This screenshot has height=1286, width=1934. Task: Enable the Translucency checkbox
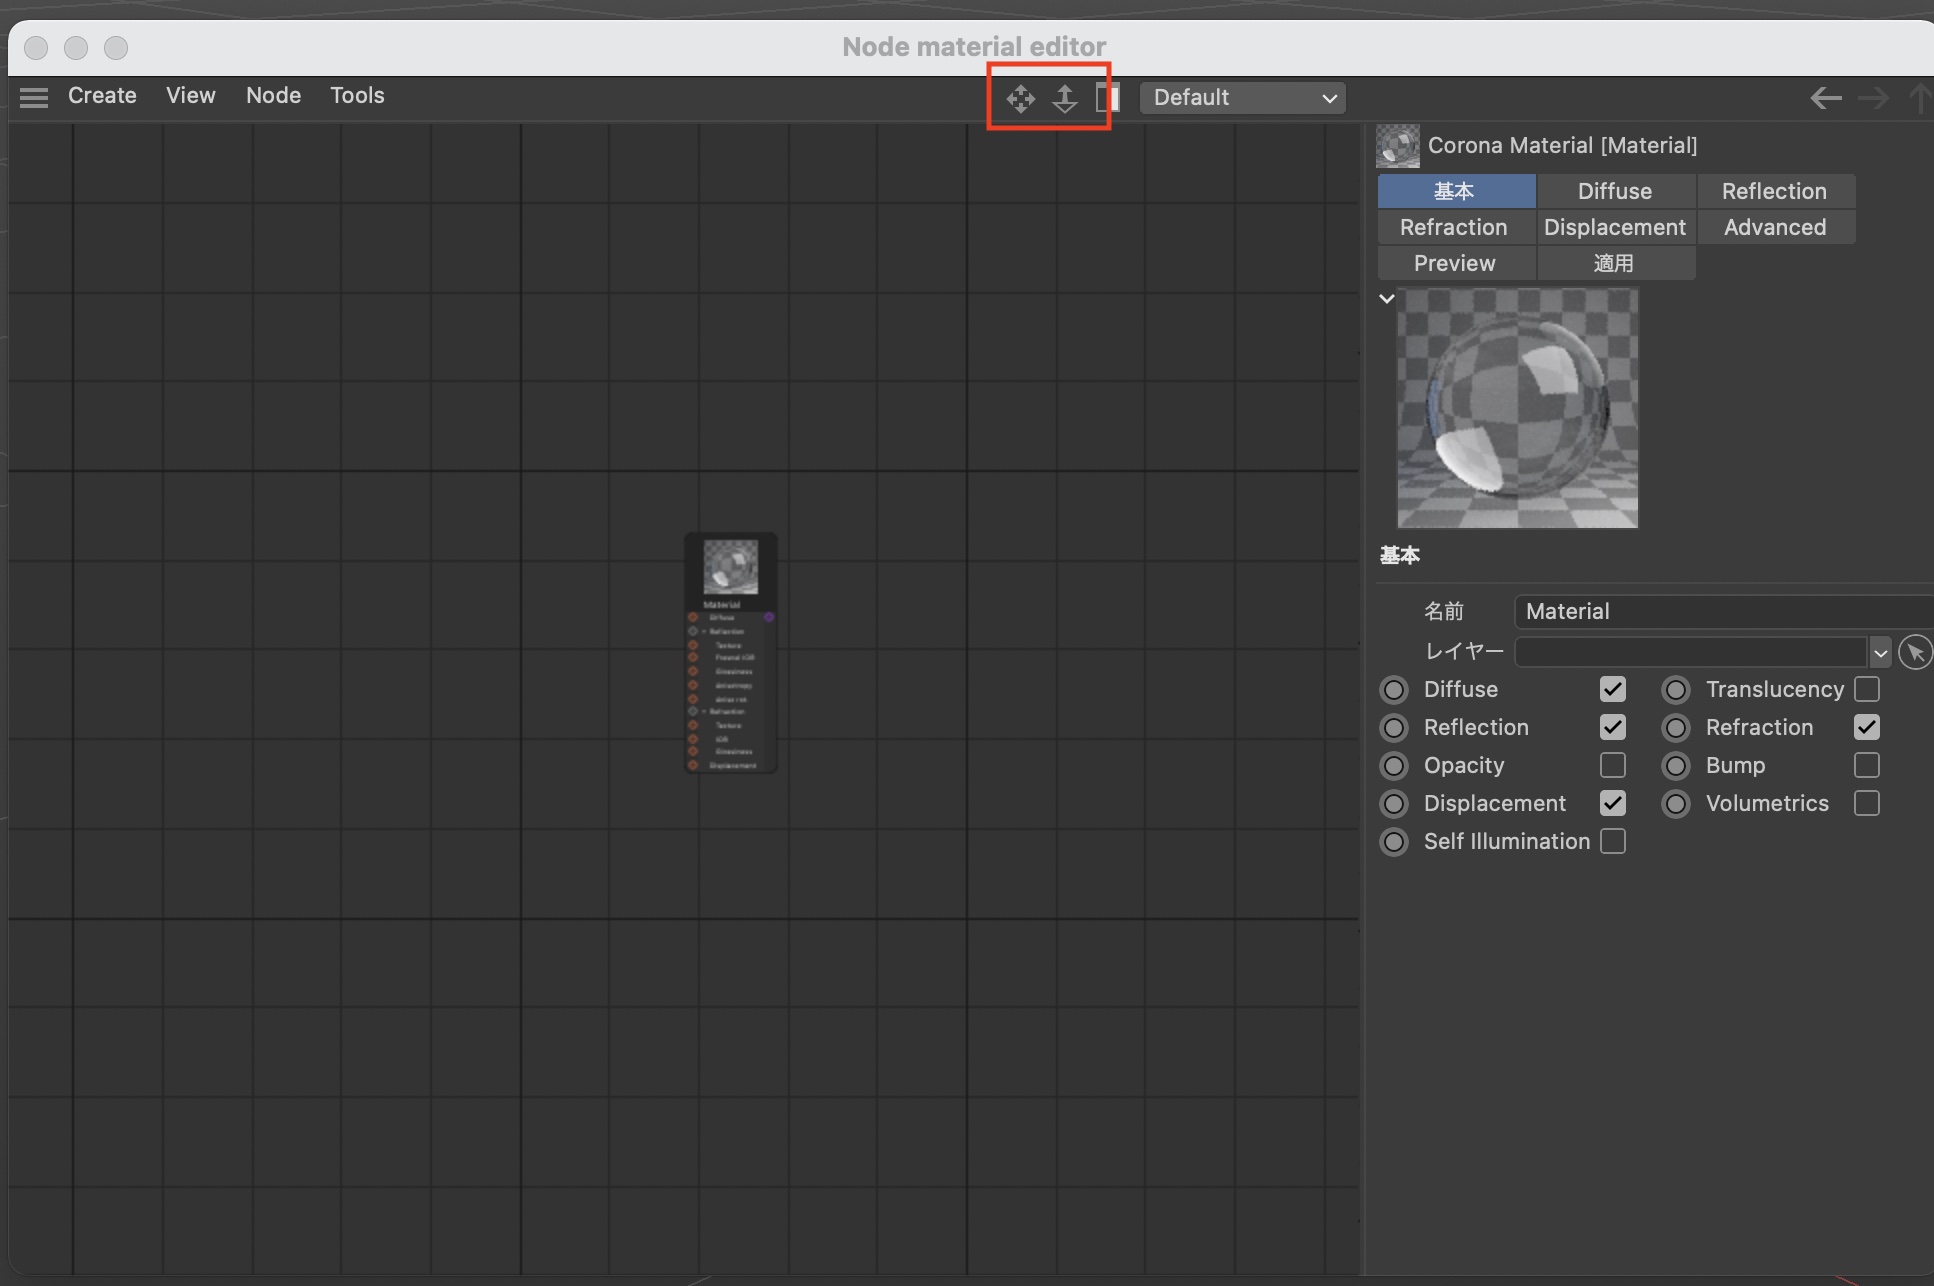coord(1866,690)
